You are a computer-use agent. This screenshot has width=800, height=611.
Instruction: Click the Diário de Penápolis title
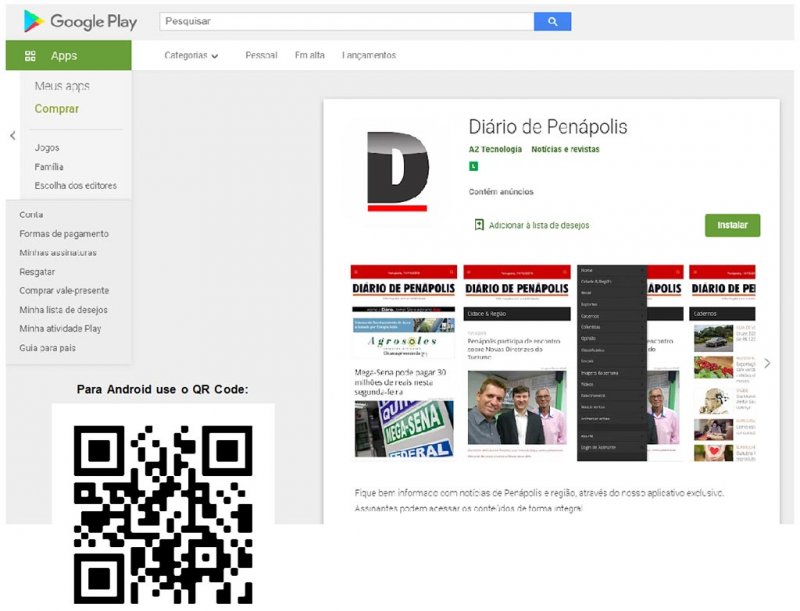click(548, 126)
